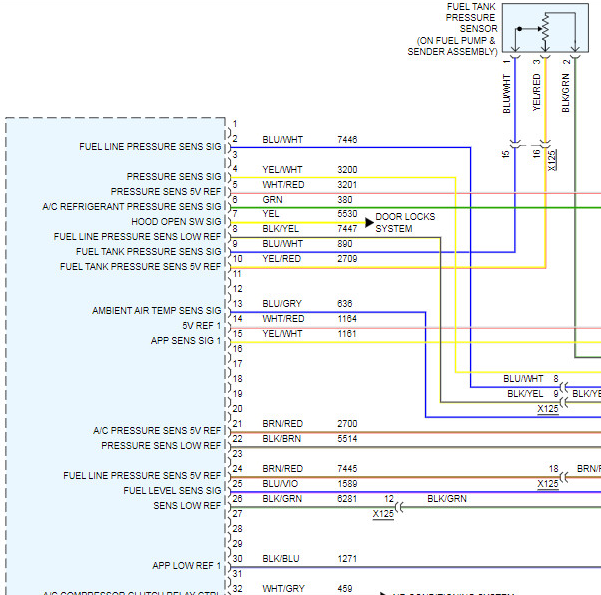
Task: Click the 'SENS LOW REF' label at pin 26
Action: pos(187,506)
